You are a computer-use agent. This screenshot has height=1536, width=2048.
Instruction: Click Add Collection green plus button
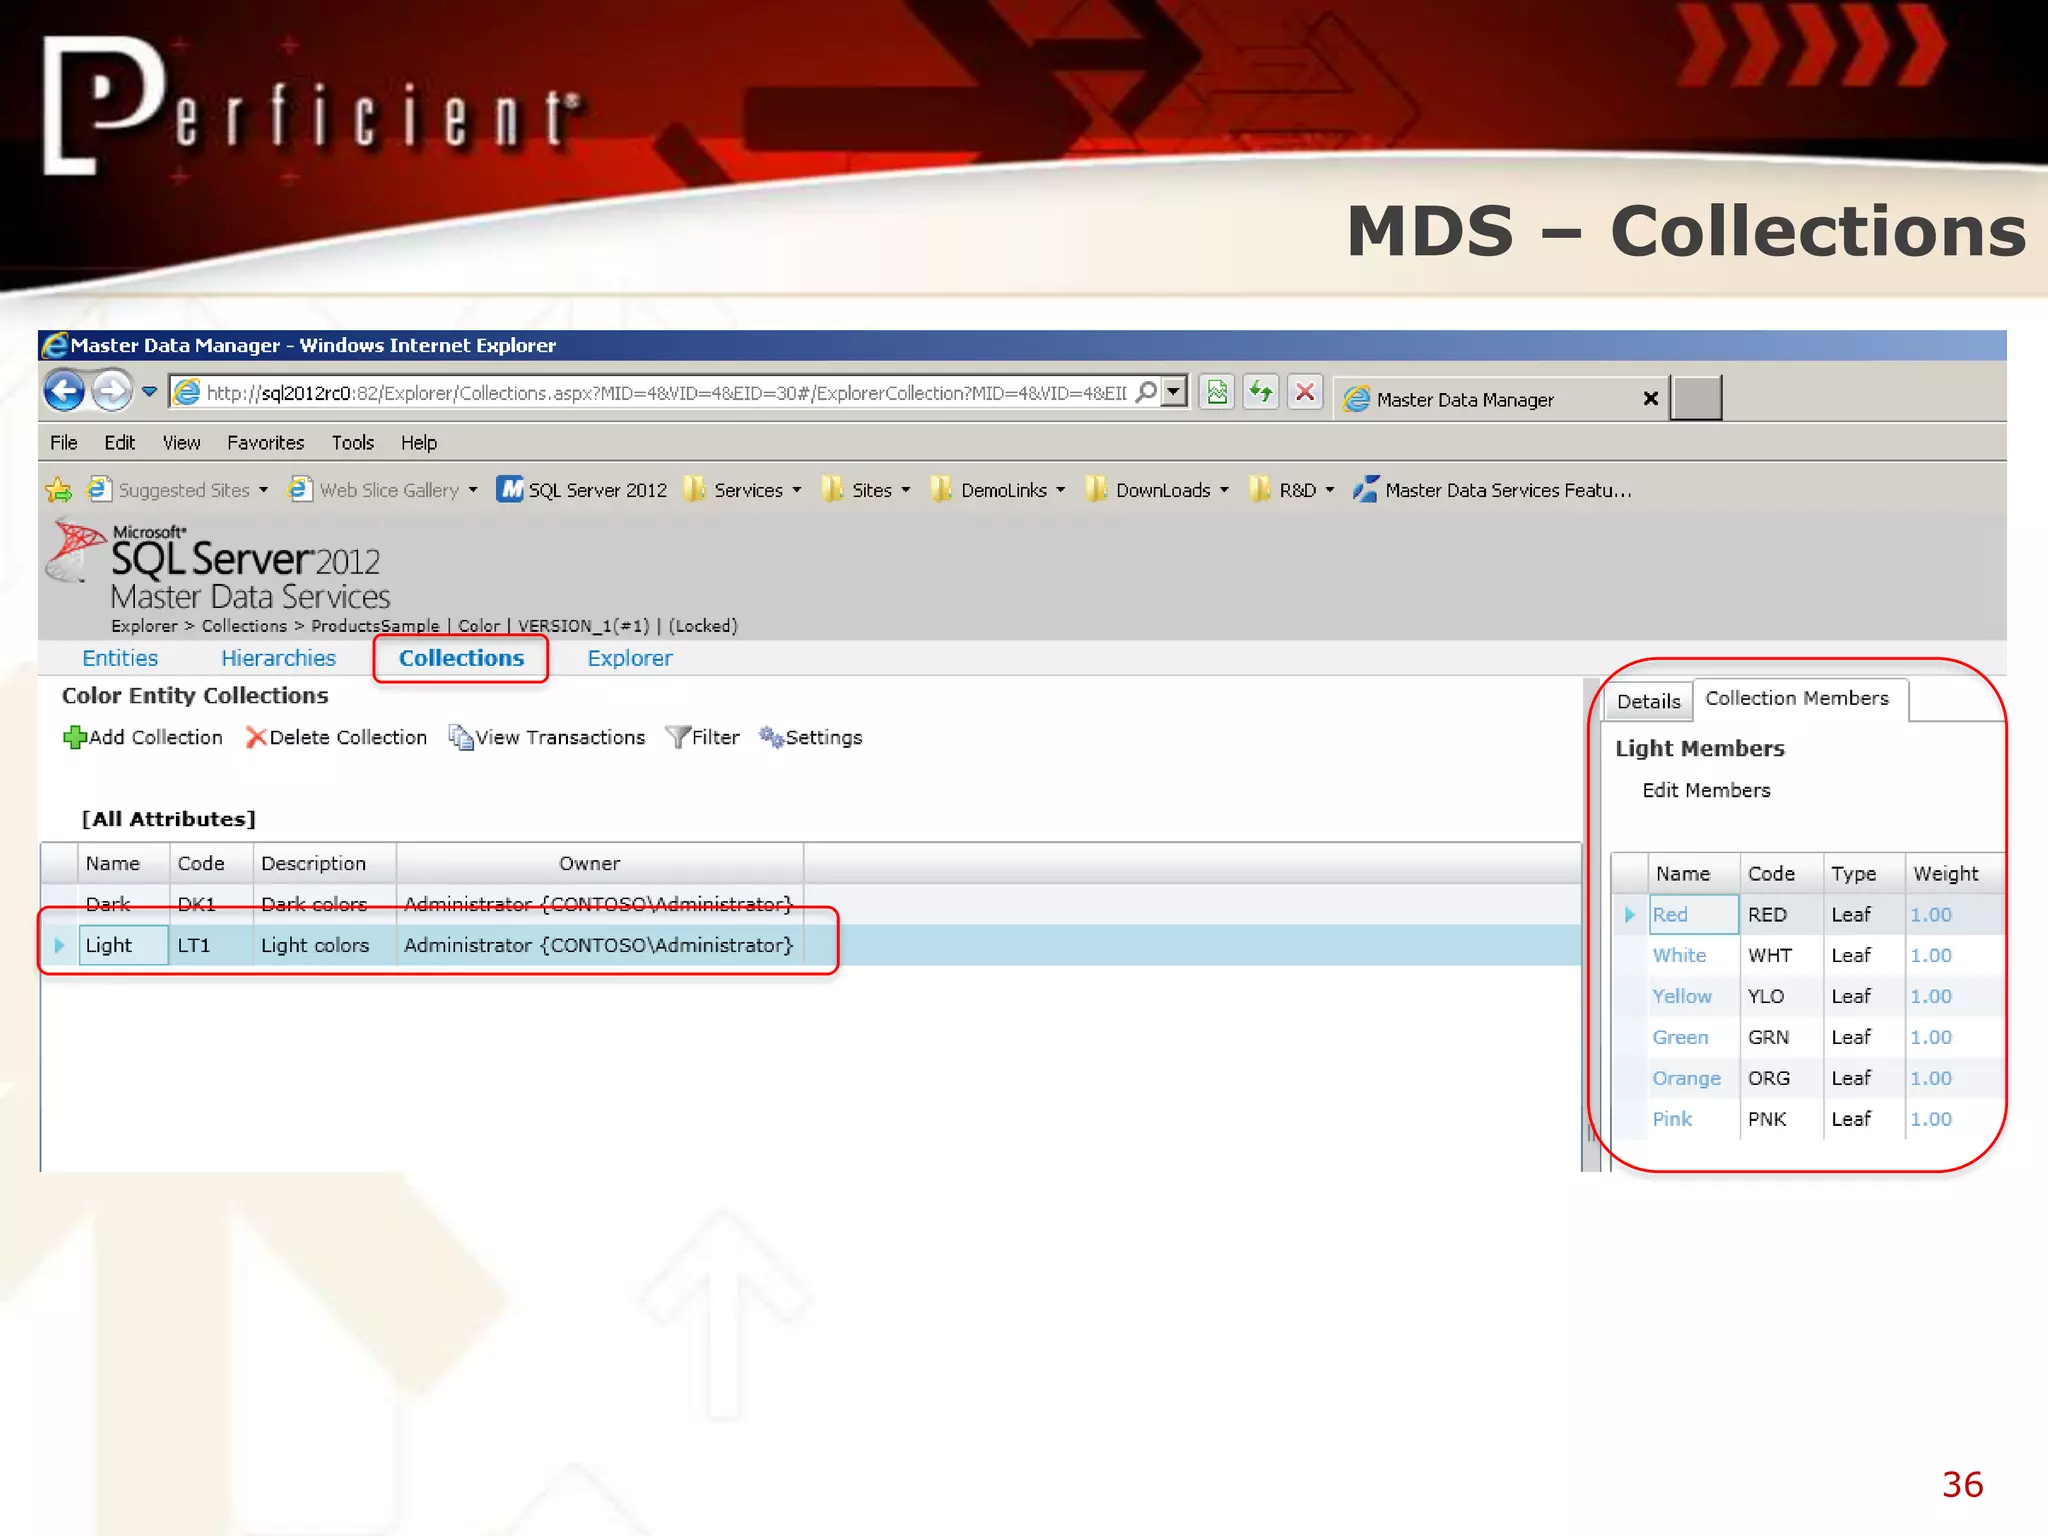coord(143,737)
